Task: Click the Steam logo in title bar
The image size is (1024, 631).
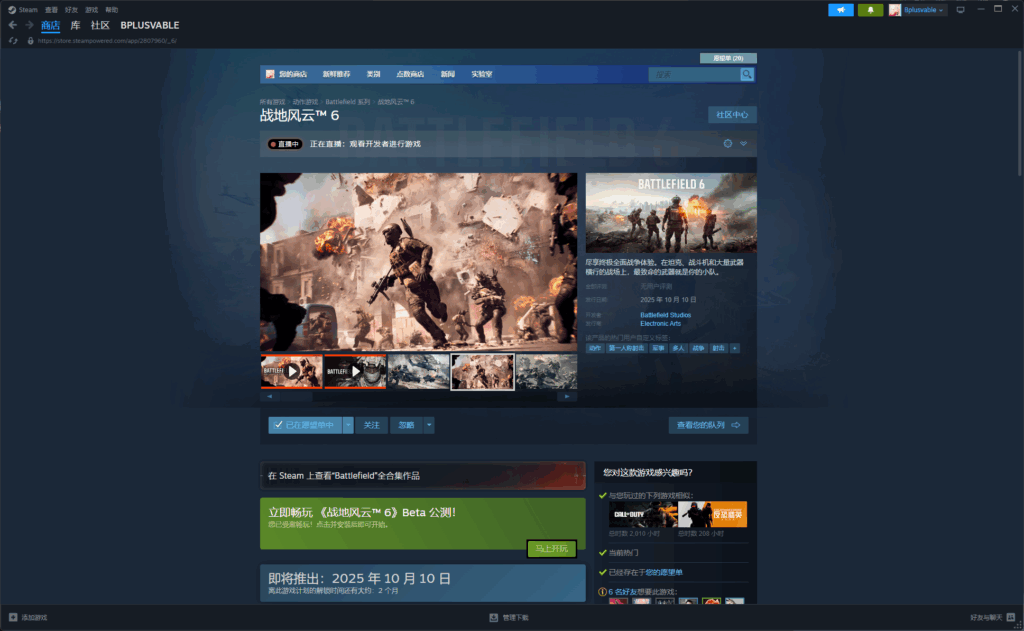Action: coord(12,10)
